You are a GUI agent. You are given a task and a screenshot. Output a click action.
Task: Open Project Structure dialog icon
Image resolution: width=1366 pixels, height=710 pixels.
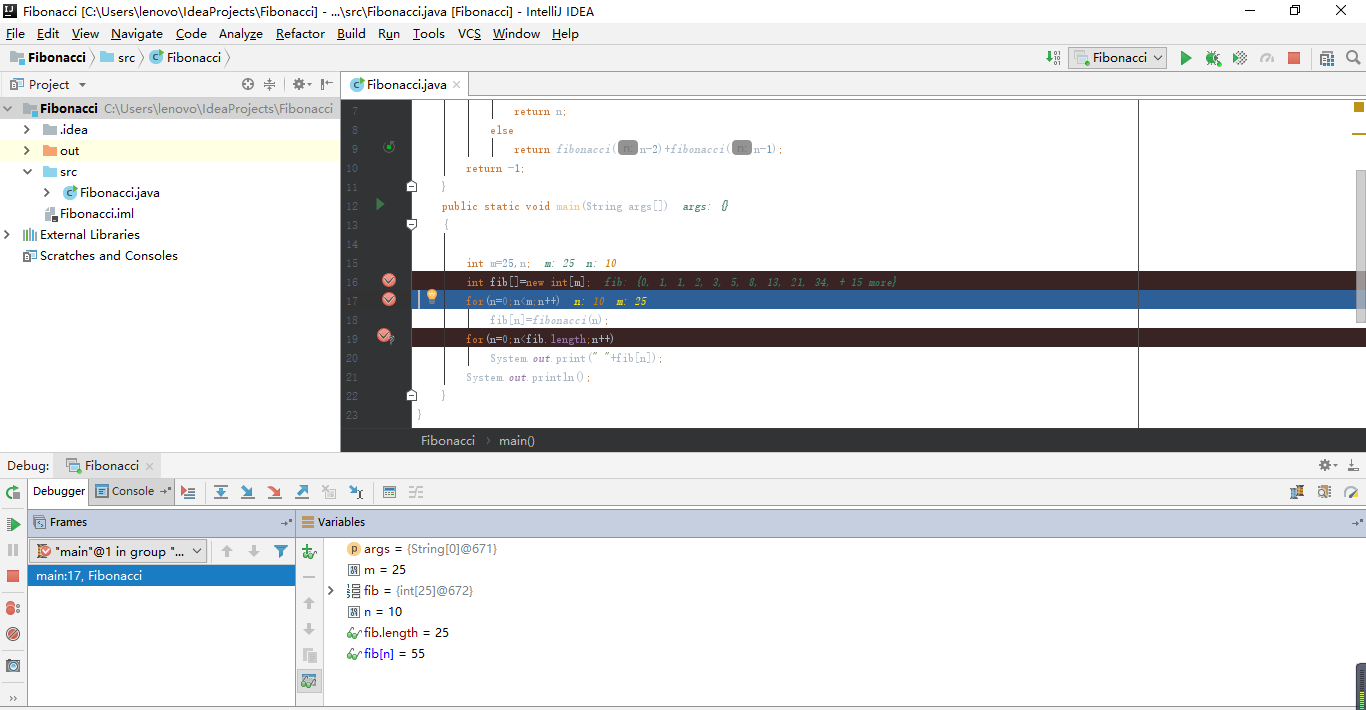click(1327, 58)
